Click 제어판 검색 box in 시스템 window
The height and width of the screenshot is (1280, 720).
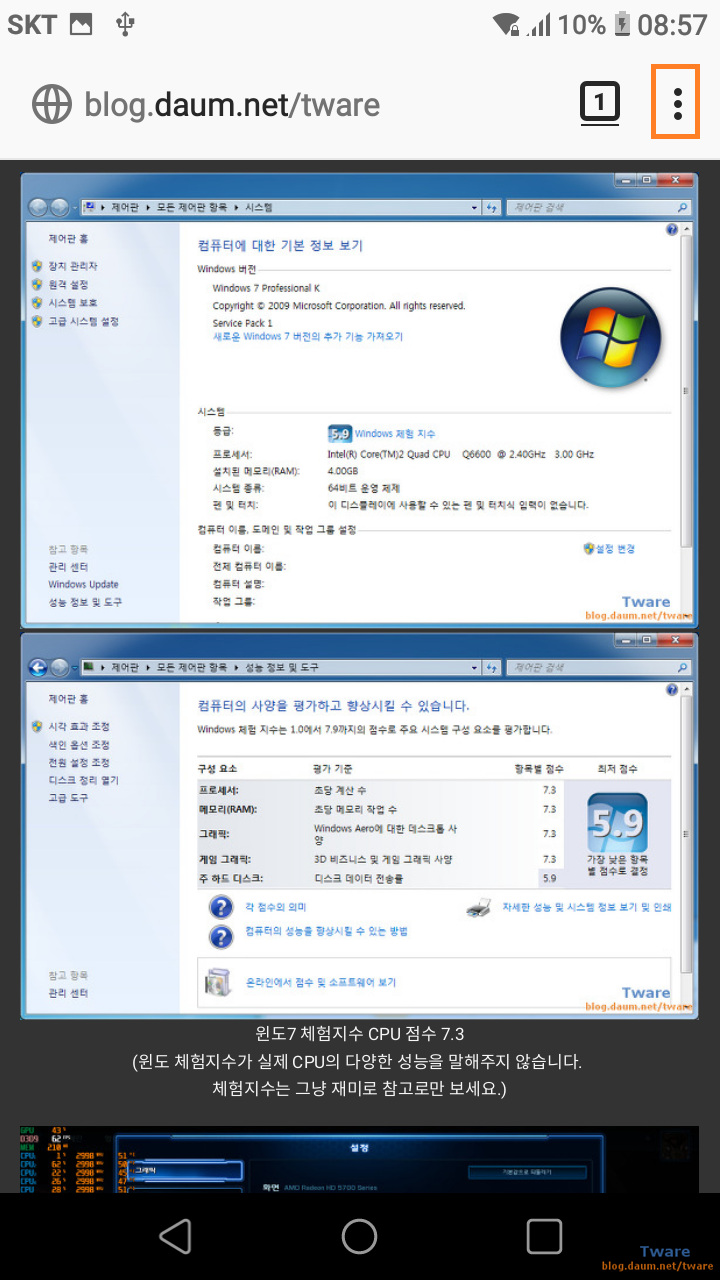point(599,208)
